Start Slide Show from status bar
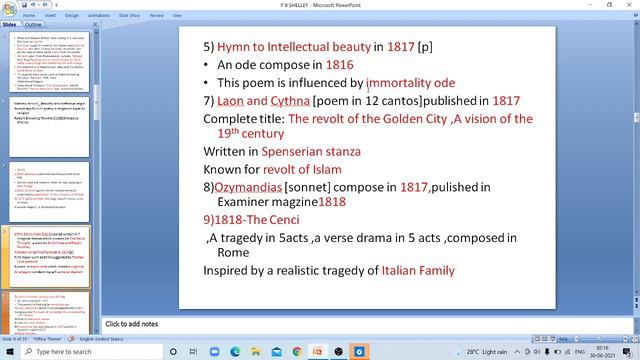 [552, 339]
